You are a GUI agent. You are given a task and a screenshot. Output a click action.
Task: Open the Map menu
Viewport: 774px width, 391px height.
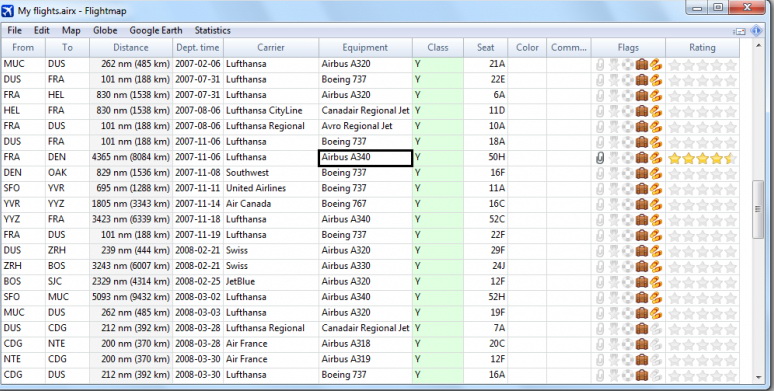(x=71, y=31)
